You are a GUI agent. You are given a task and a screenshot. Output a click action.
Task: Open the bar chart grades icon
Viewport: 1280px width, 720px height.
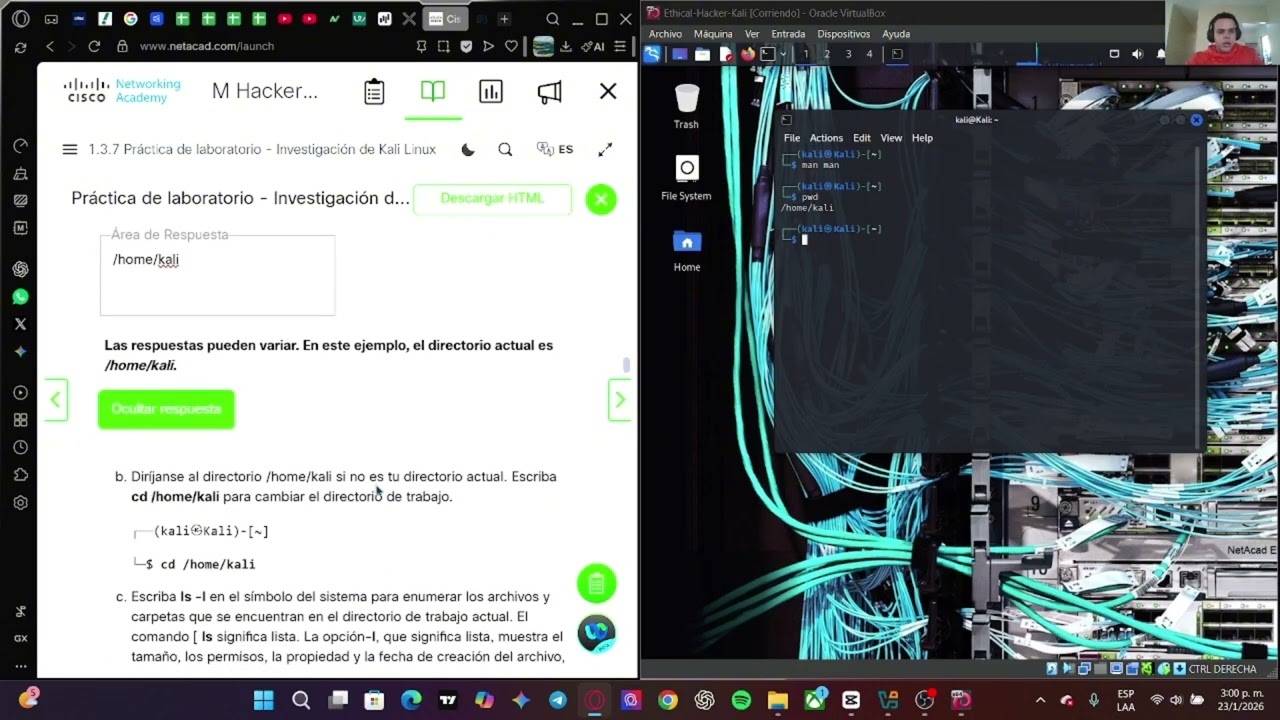tap(491, 92)
